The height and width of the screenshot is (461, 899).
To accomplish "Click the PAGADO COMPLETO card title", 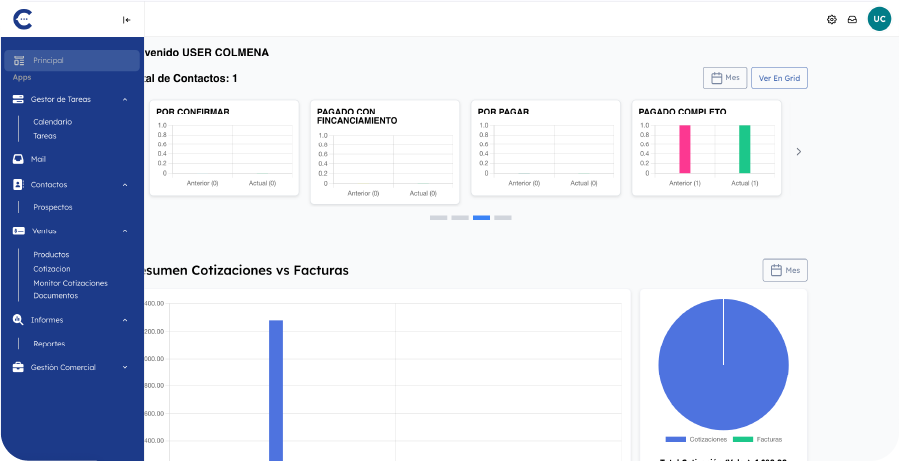I will pyautogui.click(x=682, y=111).
